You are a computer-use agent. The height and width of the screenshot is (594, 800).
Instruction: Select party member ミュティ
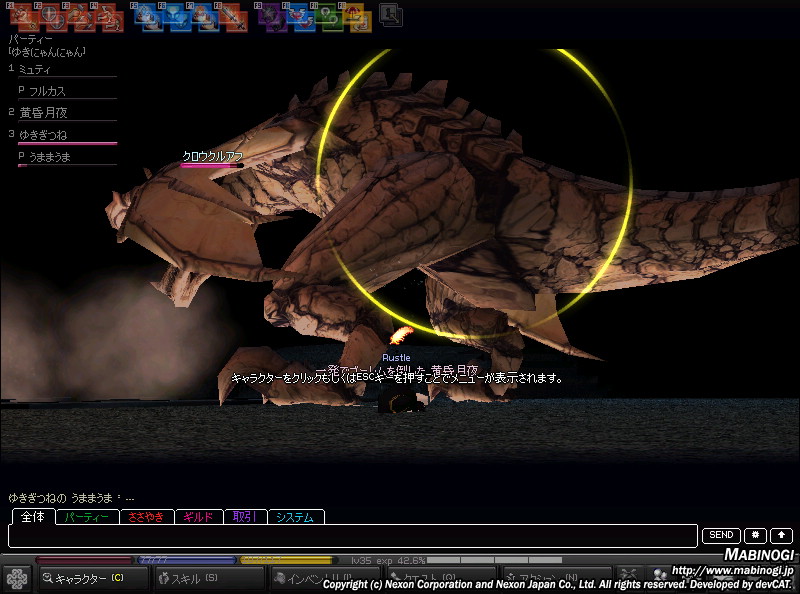pyautogui.click(x=35, y=69)
